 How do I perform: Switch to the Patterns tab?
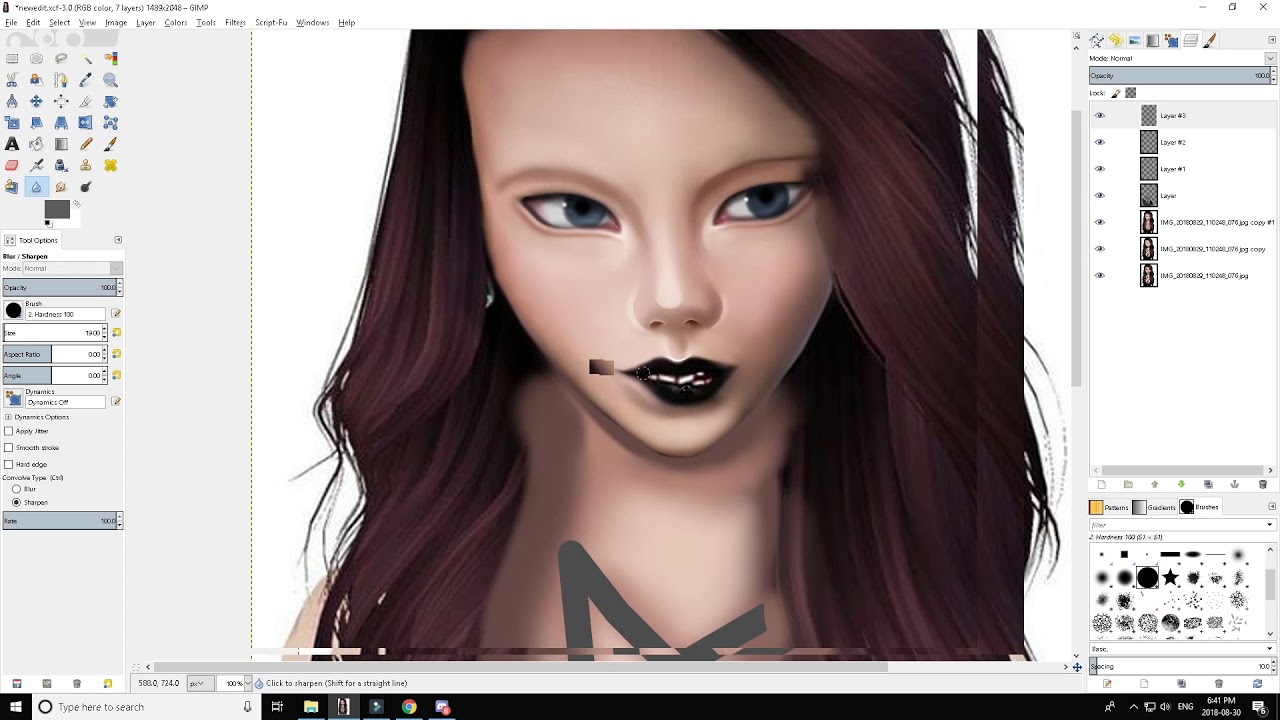[1109, 507]
